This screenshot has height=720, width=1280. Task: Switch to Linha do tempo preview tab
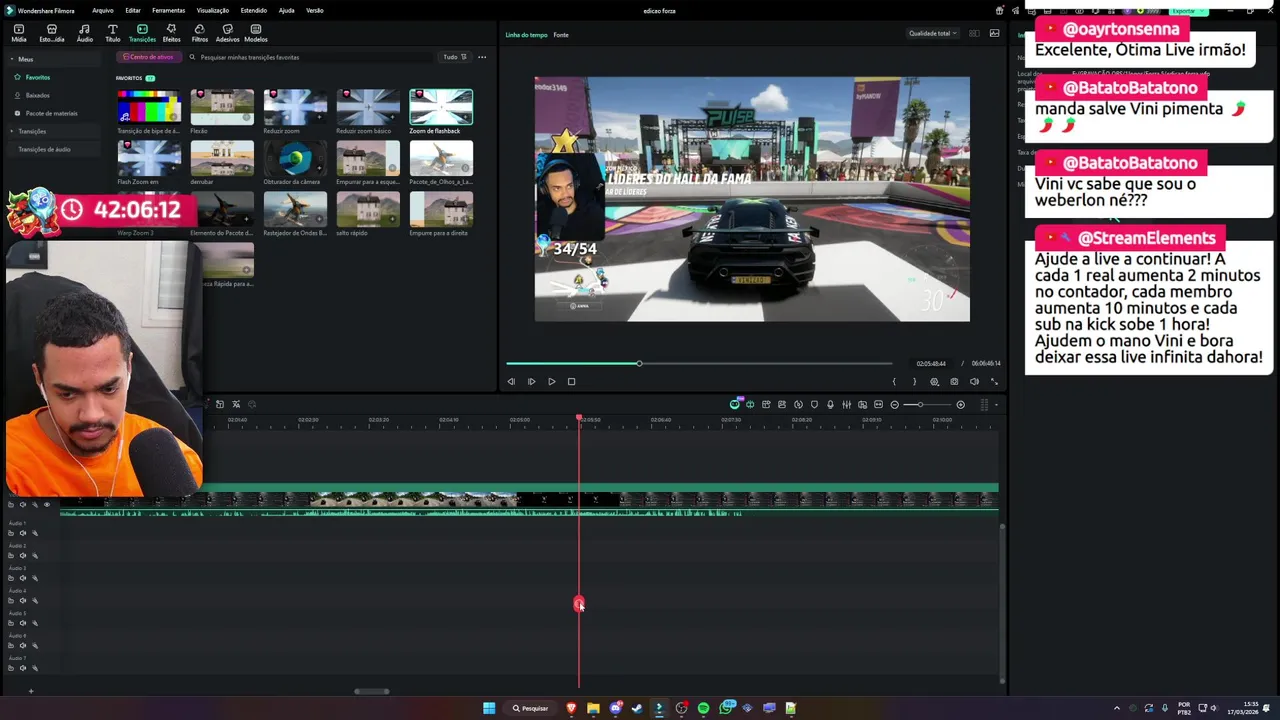pyautogui.click(x=526, y=35)
